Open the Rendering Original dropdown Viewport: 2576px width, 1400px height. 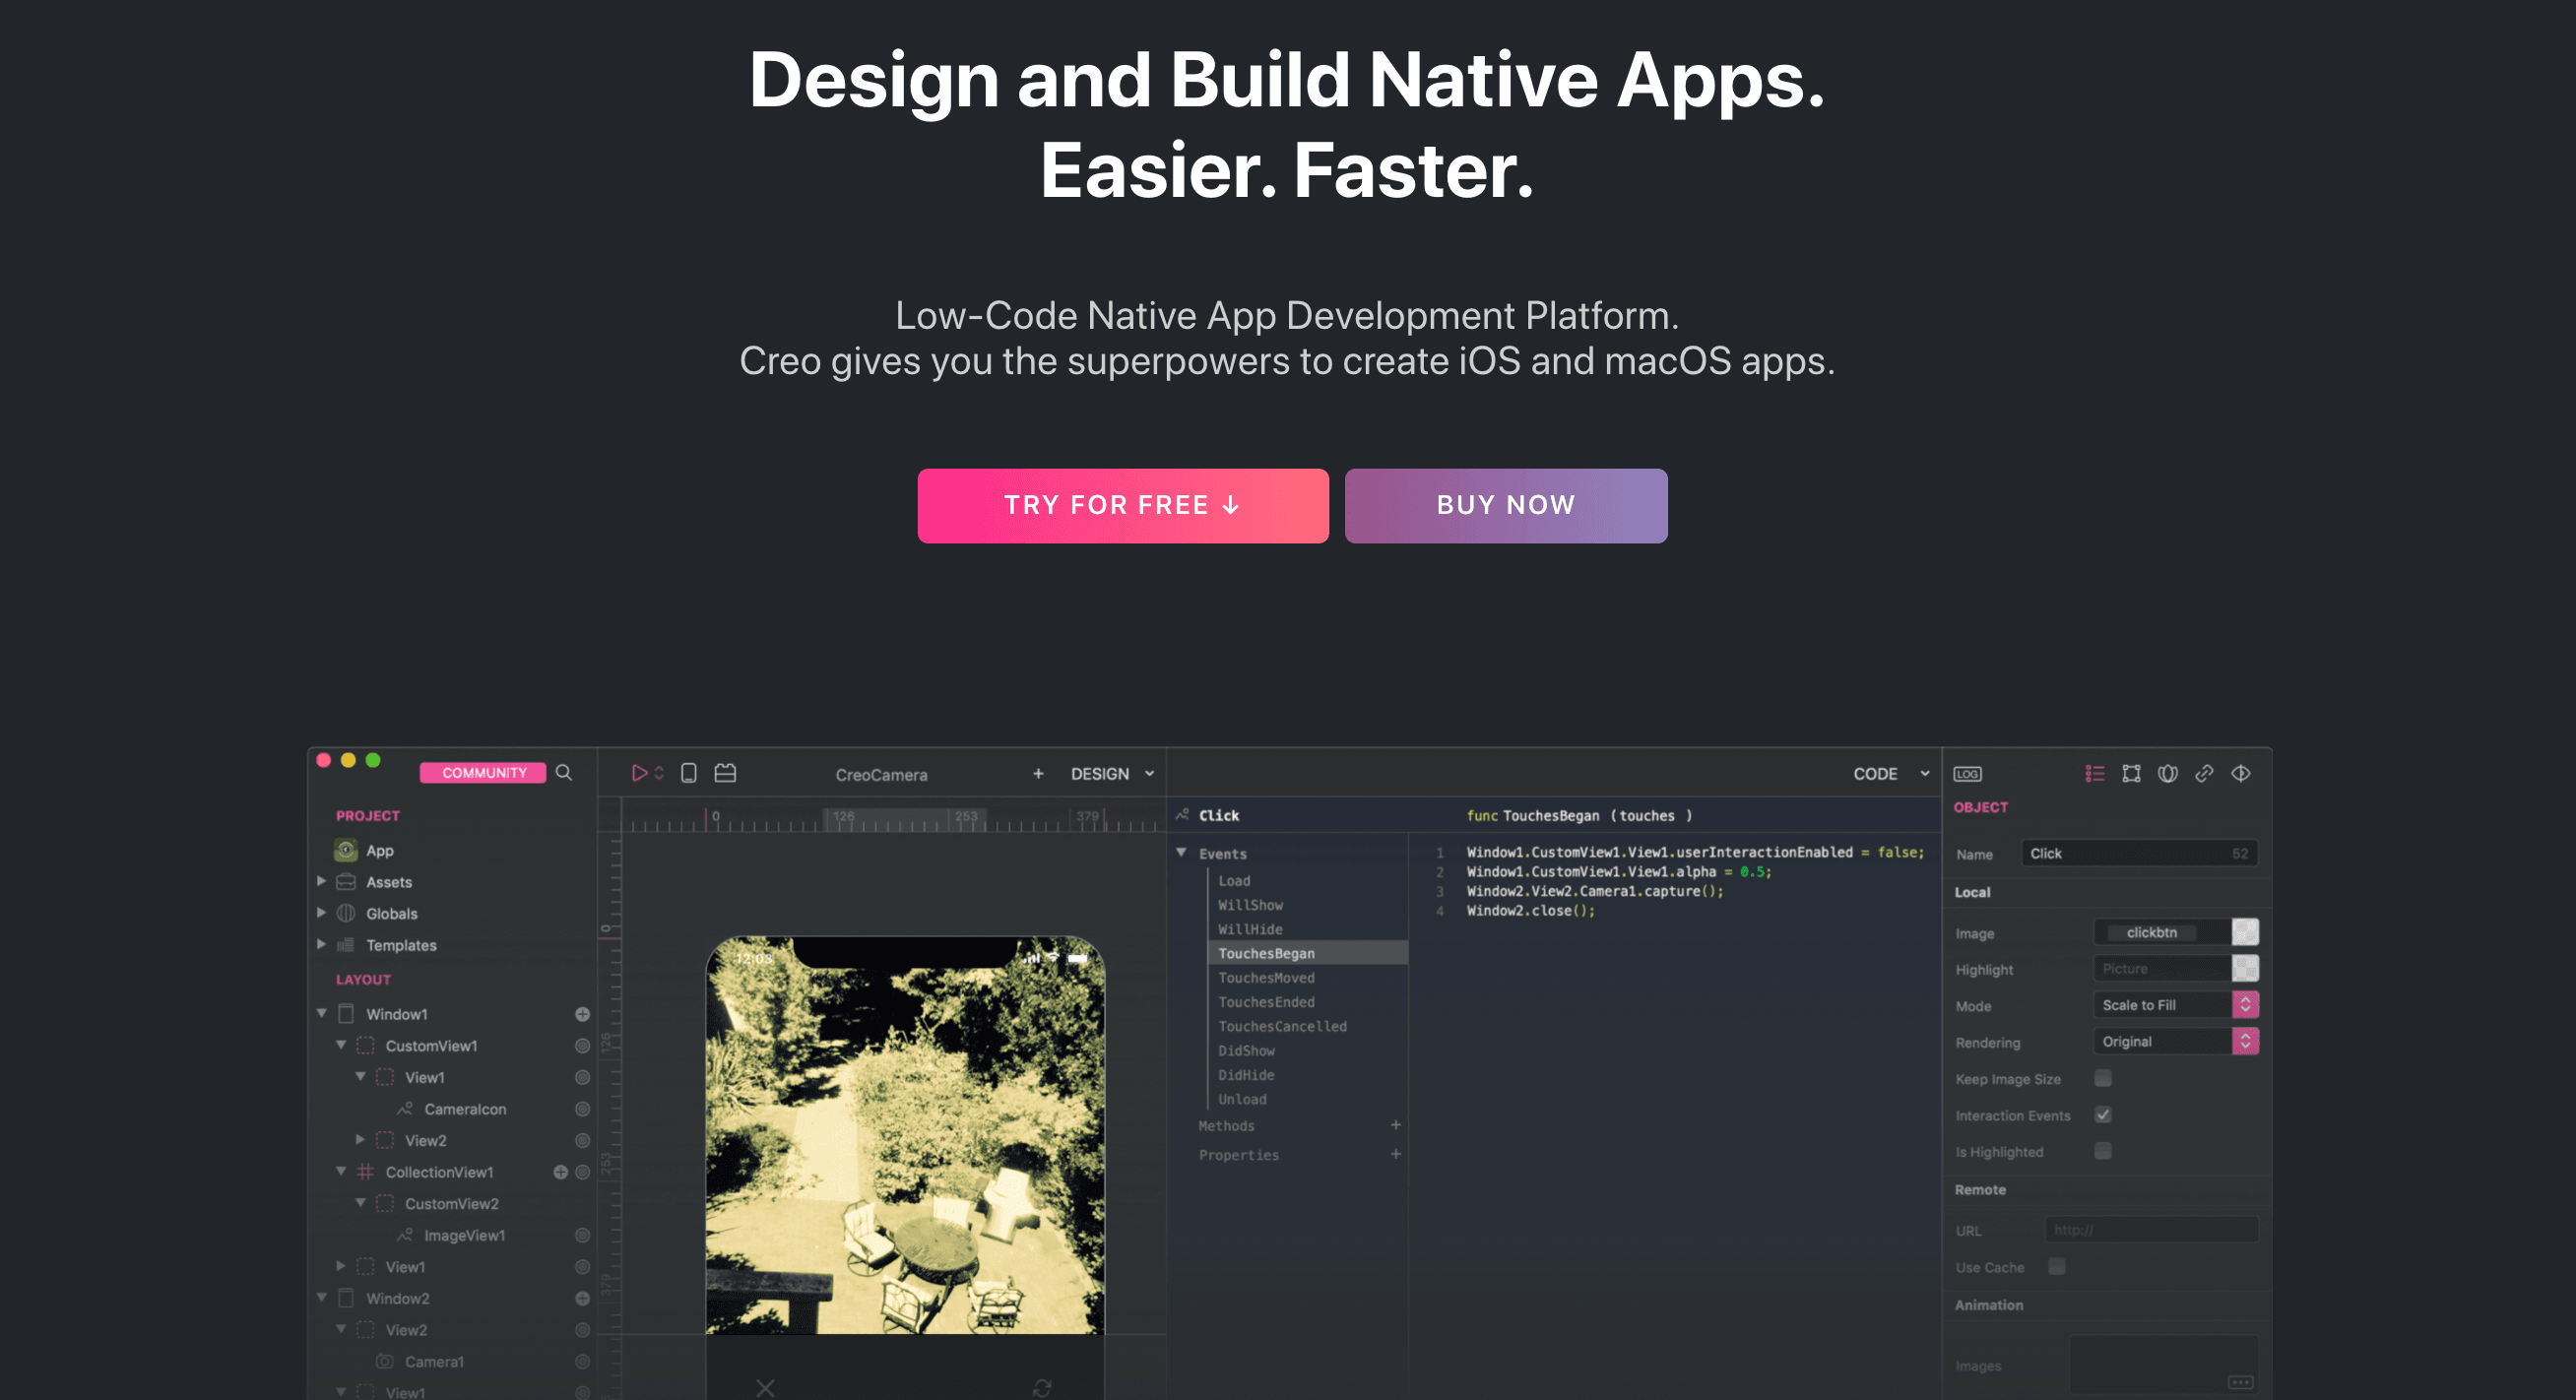click(2175, 1041)
